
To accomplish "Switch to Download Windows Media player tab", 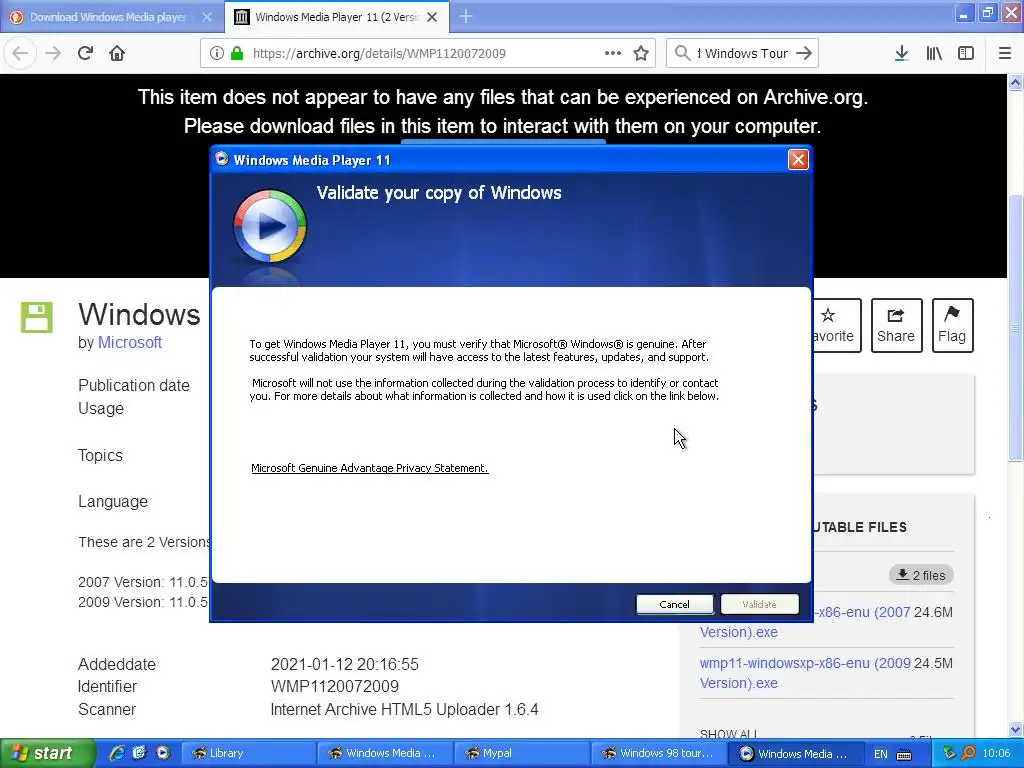I will pos(108,17).
